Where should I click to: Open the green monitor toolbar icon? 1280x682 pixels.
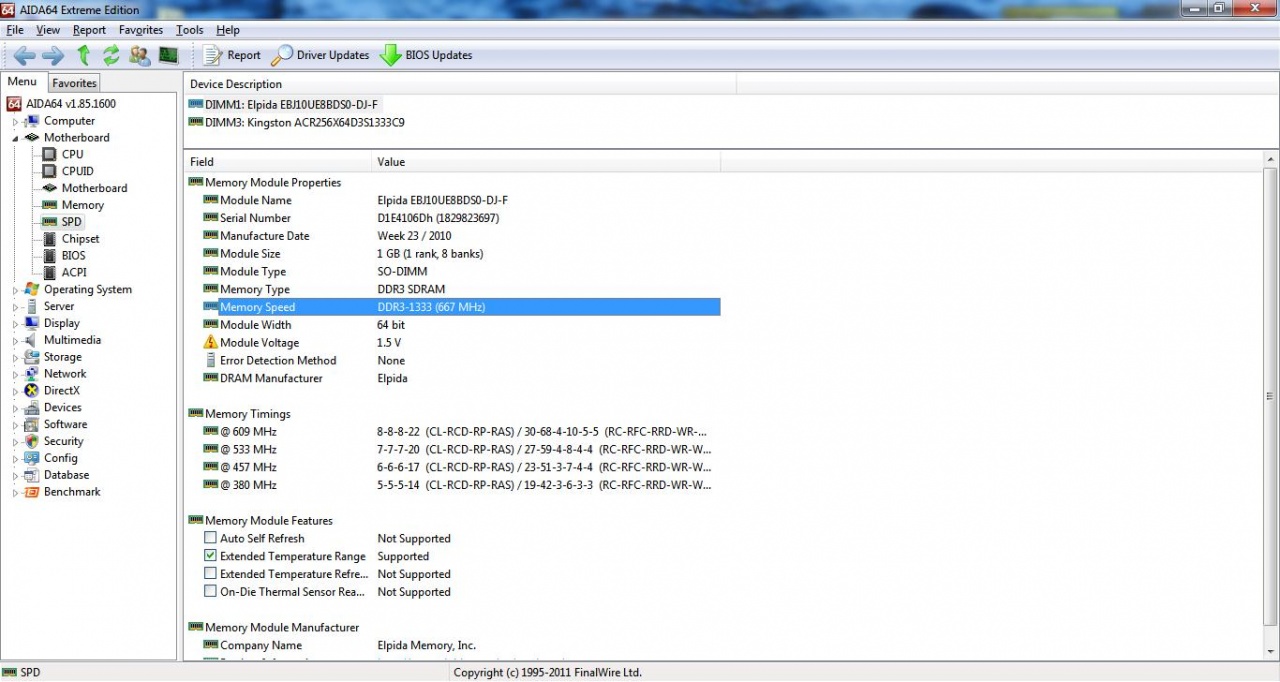168,55
